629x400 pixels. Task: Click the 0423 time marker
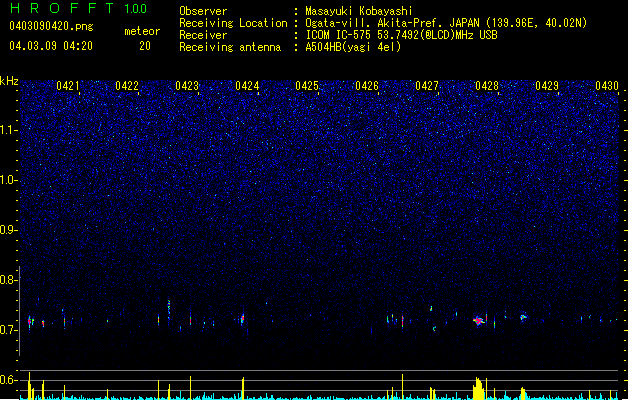[x=187, y=86]
